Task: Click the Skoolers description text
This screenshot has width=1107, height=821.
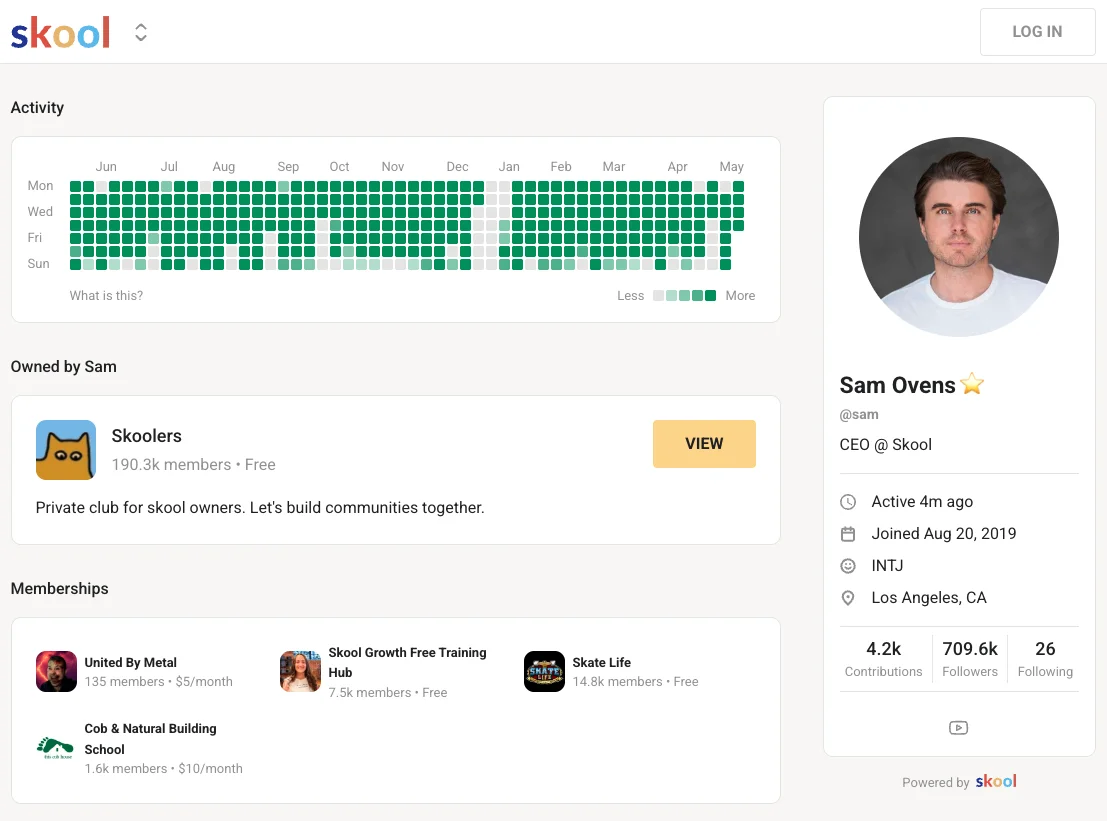Action: (x=260, y=508)
